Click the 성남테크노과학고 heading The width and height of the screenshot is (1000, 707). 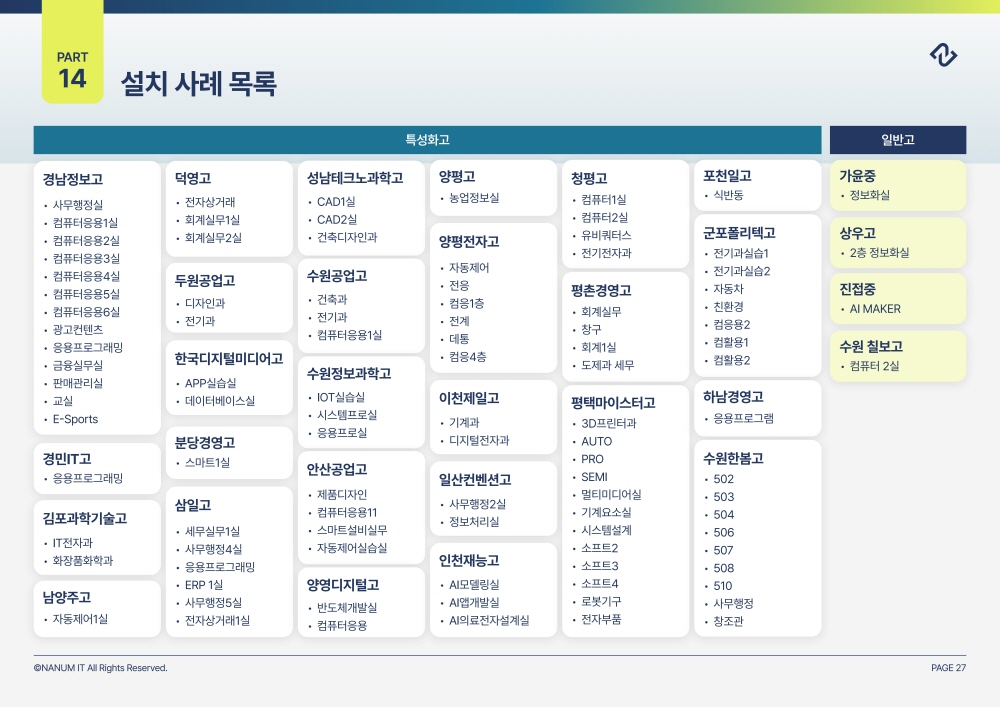[x=355, y=178]
